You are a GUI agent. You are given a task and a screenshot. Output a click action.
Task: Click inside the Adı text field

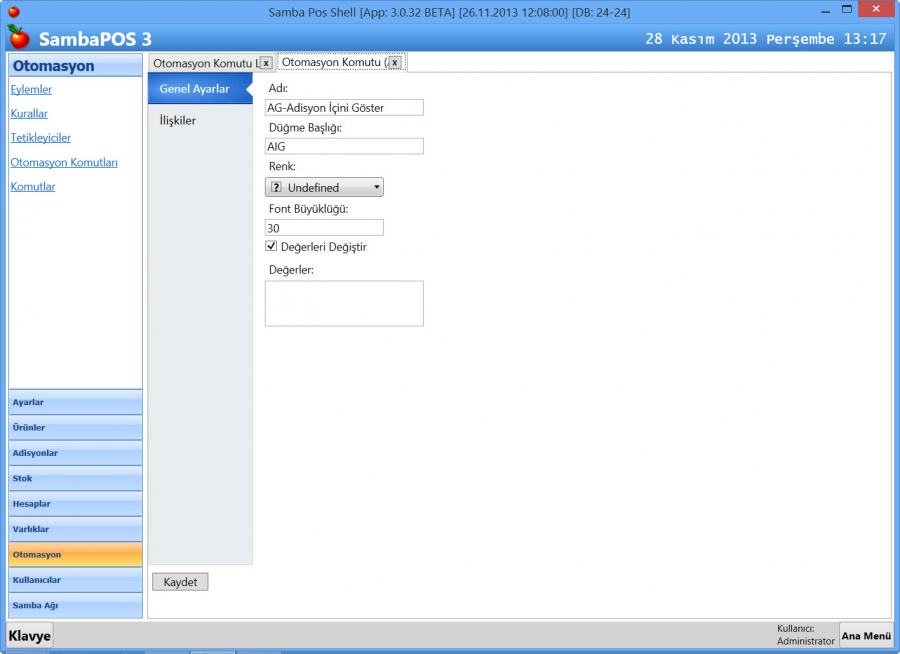[x=344, y=107]
